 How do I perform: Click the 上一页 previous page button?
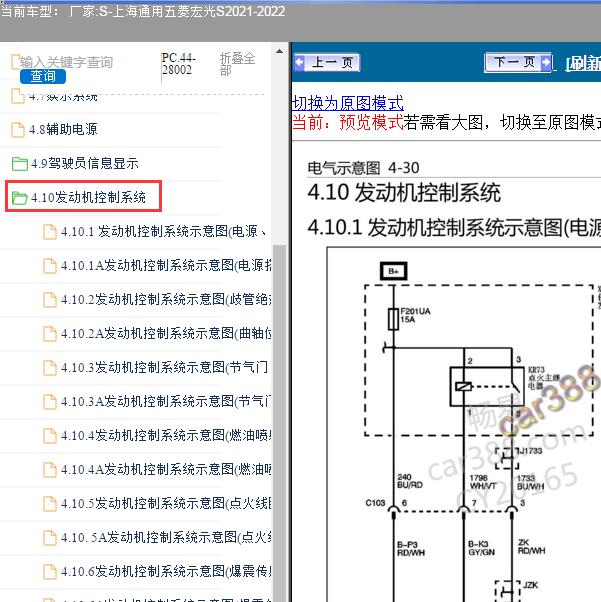click(326, 63)
